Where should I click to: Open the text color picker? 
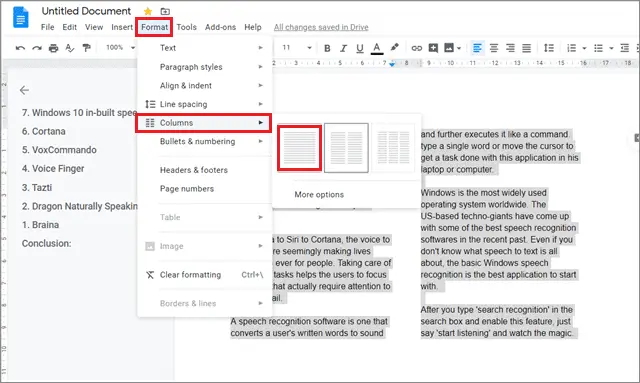(x=377, y=48)
